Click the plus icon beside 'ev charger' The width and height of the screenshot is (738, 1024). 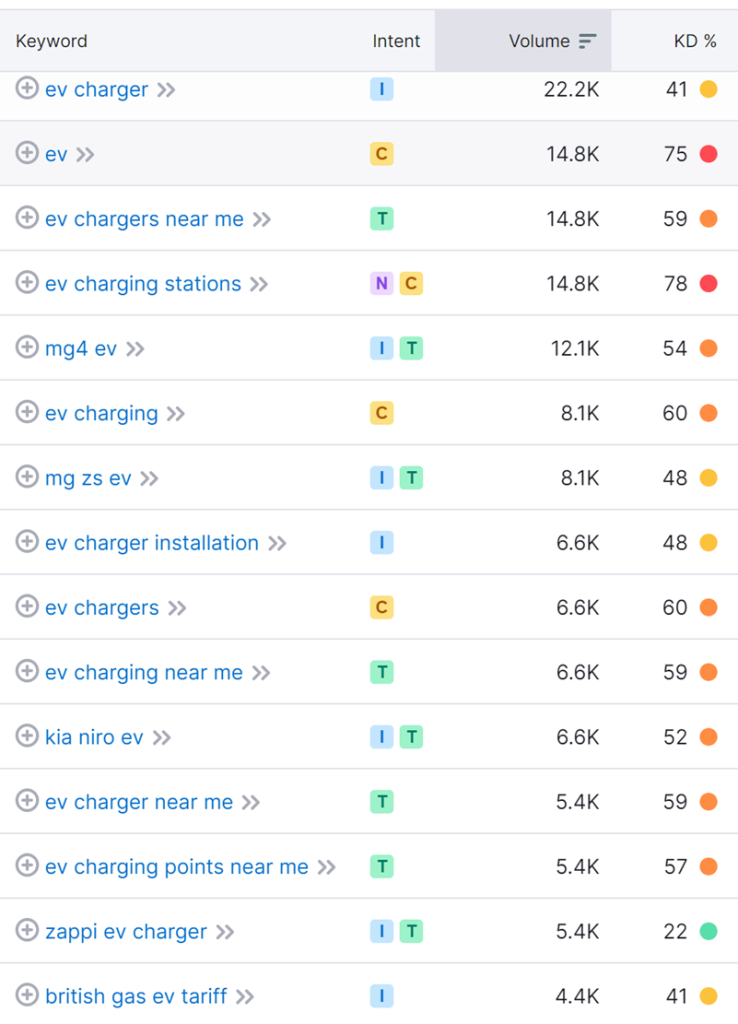coord(27,89)
